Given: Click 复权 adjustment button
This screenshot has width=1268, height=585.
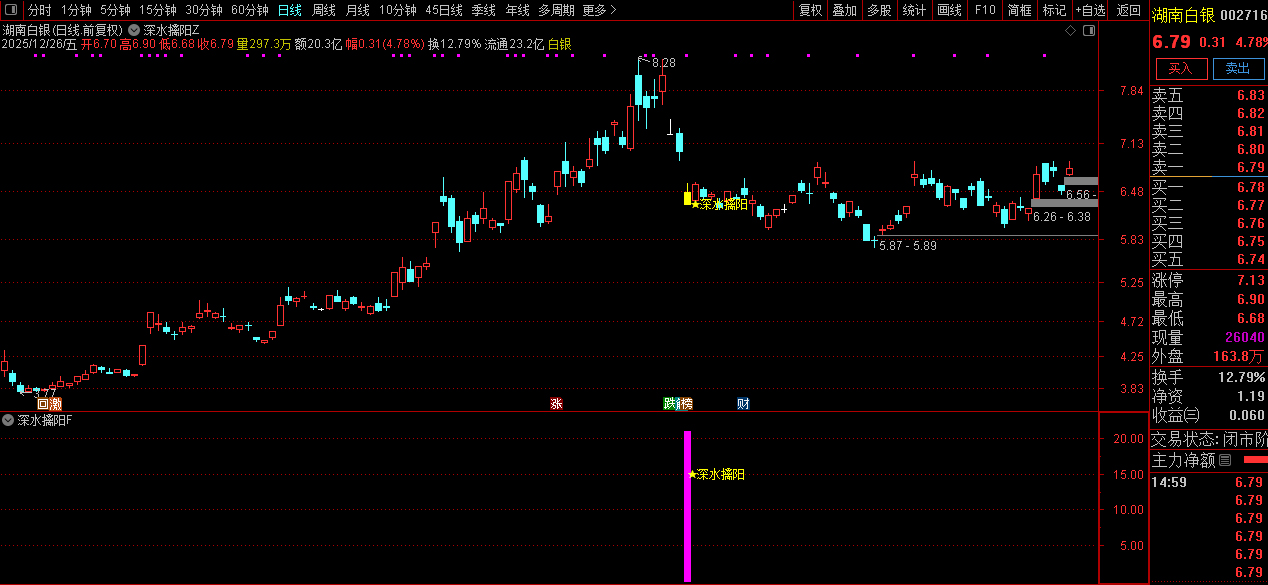Looking at the screenshot, I should [810, 10].
